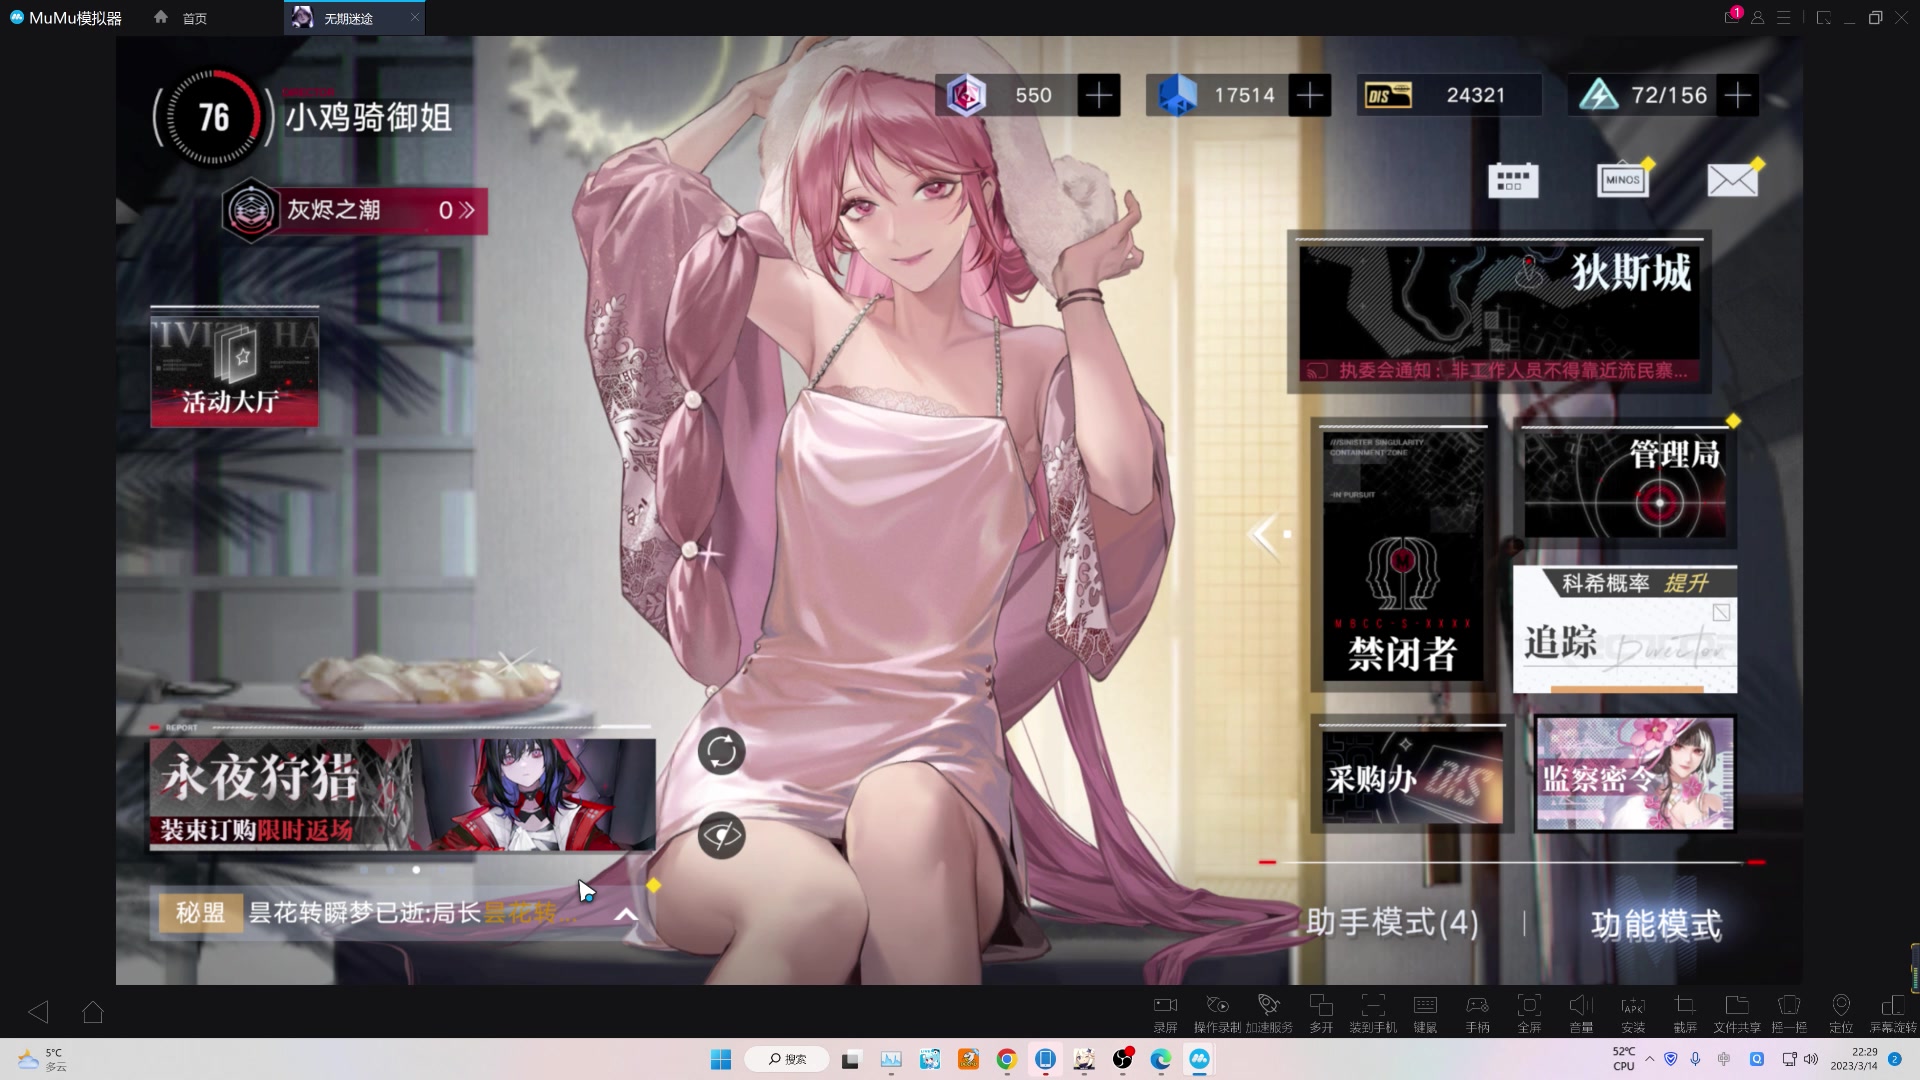Click the MuMu window shrink-mode icon
1920x1080 pixels.
pyautogui.click(x=1823, y=18)
